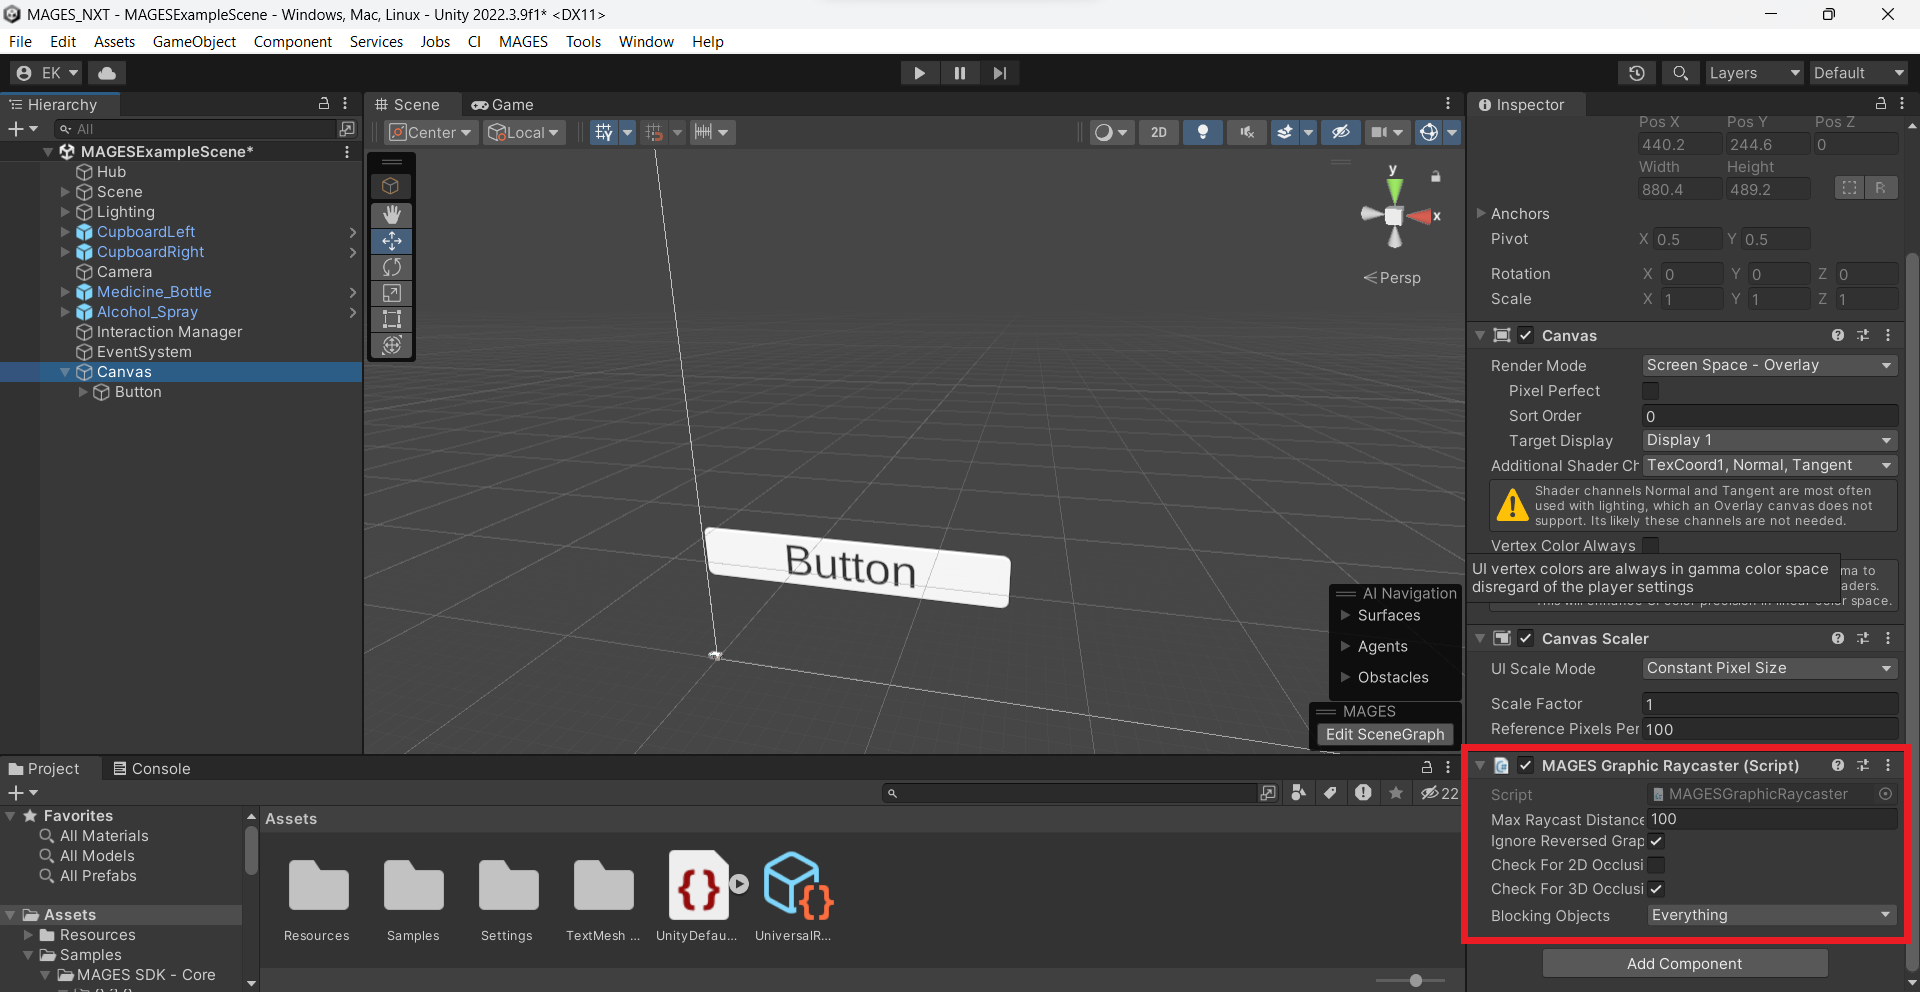Toggle Check For 2D Occlusion checkbox
Screen dimensions: 1920x992
(1656, 865)
